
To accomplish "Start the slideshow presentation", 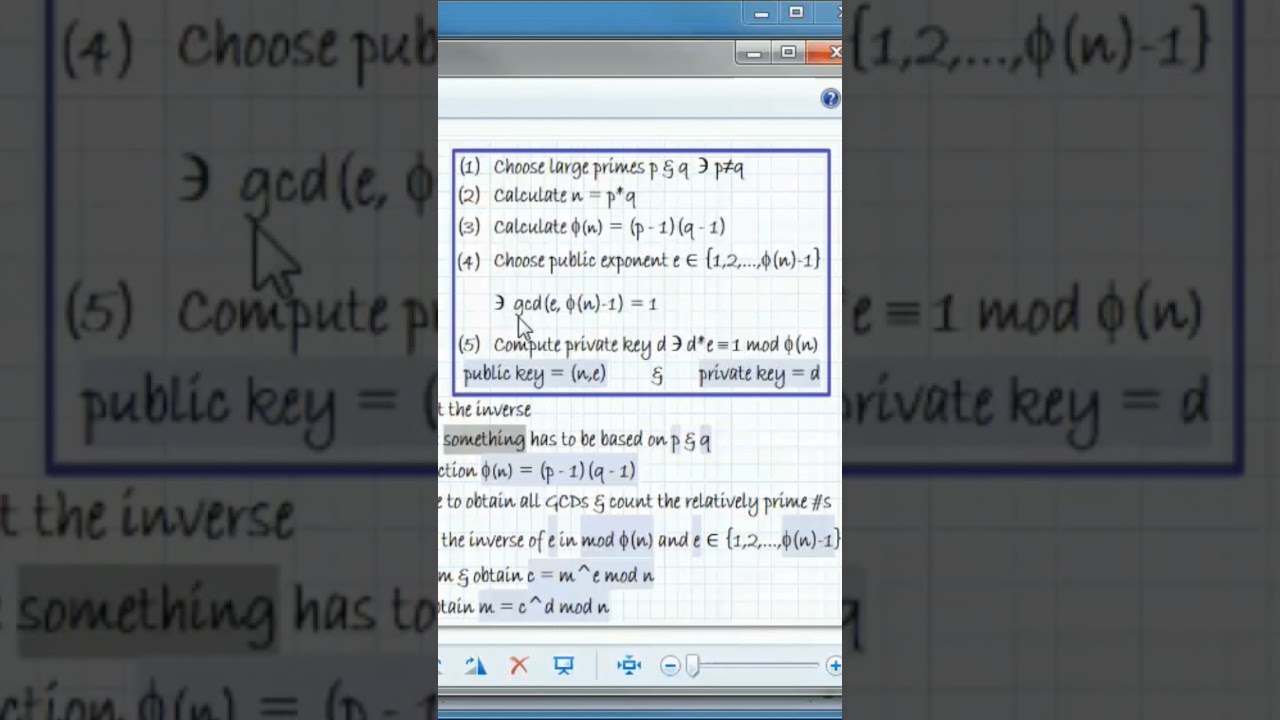I will [564, 666].
